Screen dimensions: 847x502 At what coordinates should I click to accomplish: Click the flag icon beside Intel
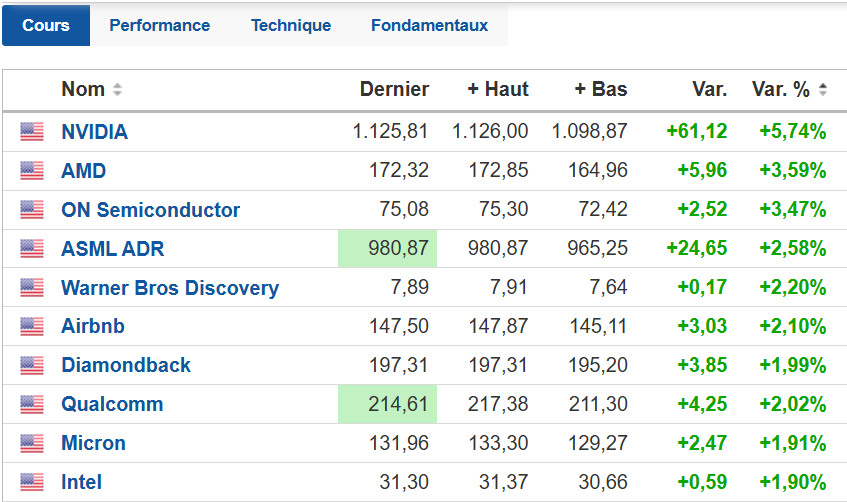(32, 482)
